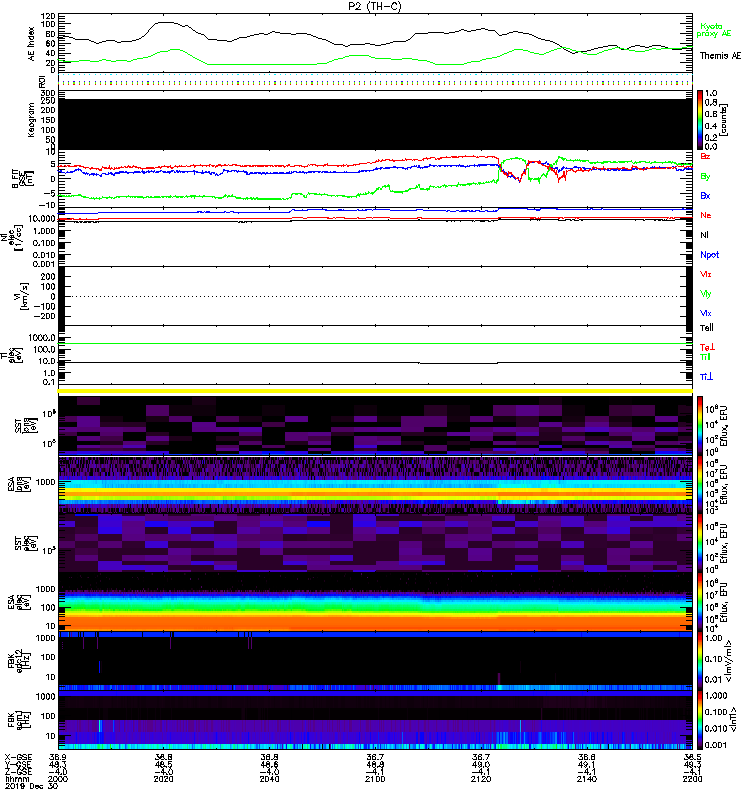This screenshot has height=800, width=750.
Task: Click the "2020" time tick label
Action: 163,779
